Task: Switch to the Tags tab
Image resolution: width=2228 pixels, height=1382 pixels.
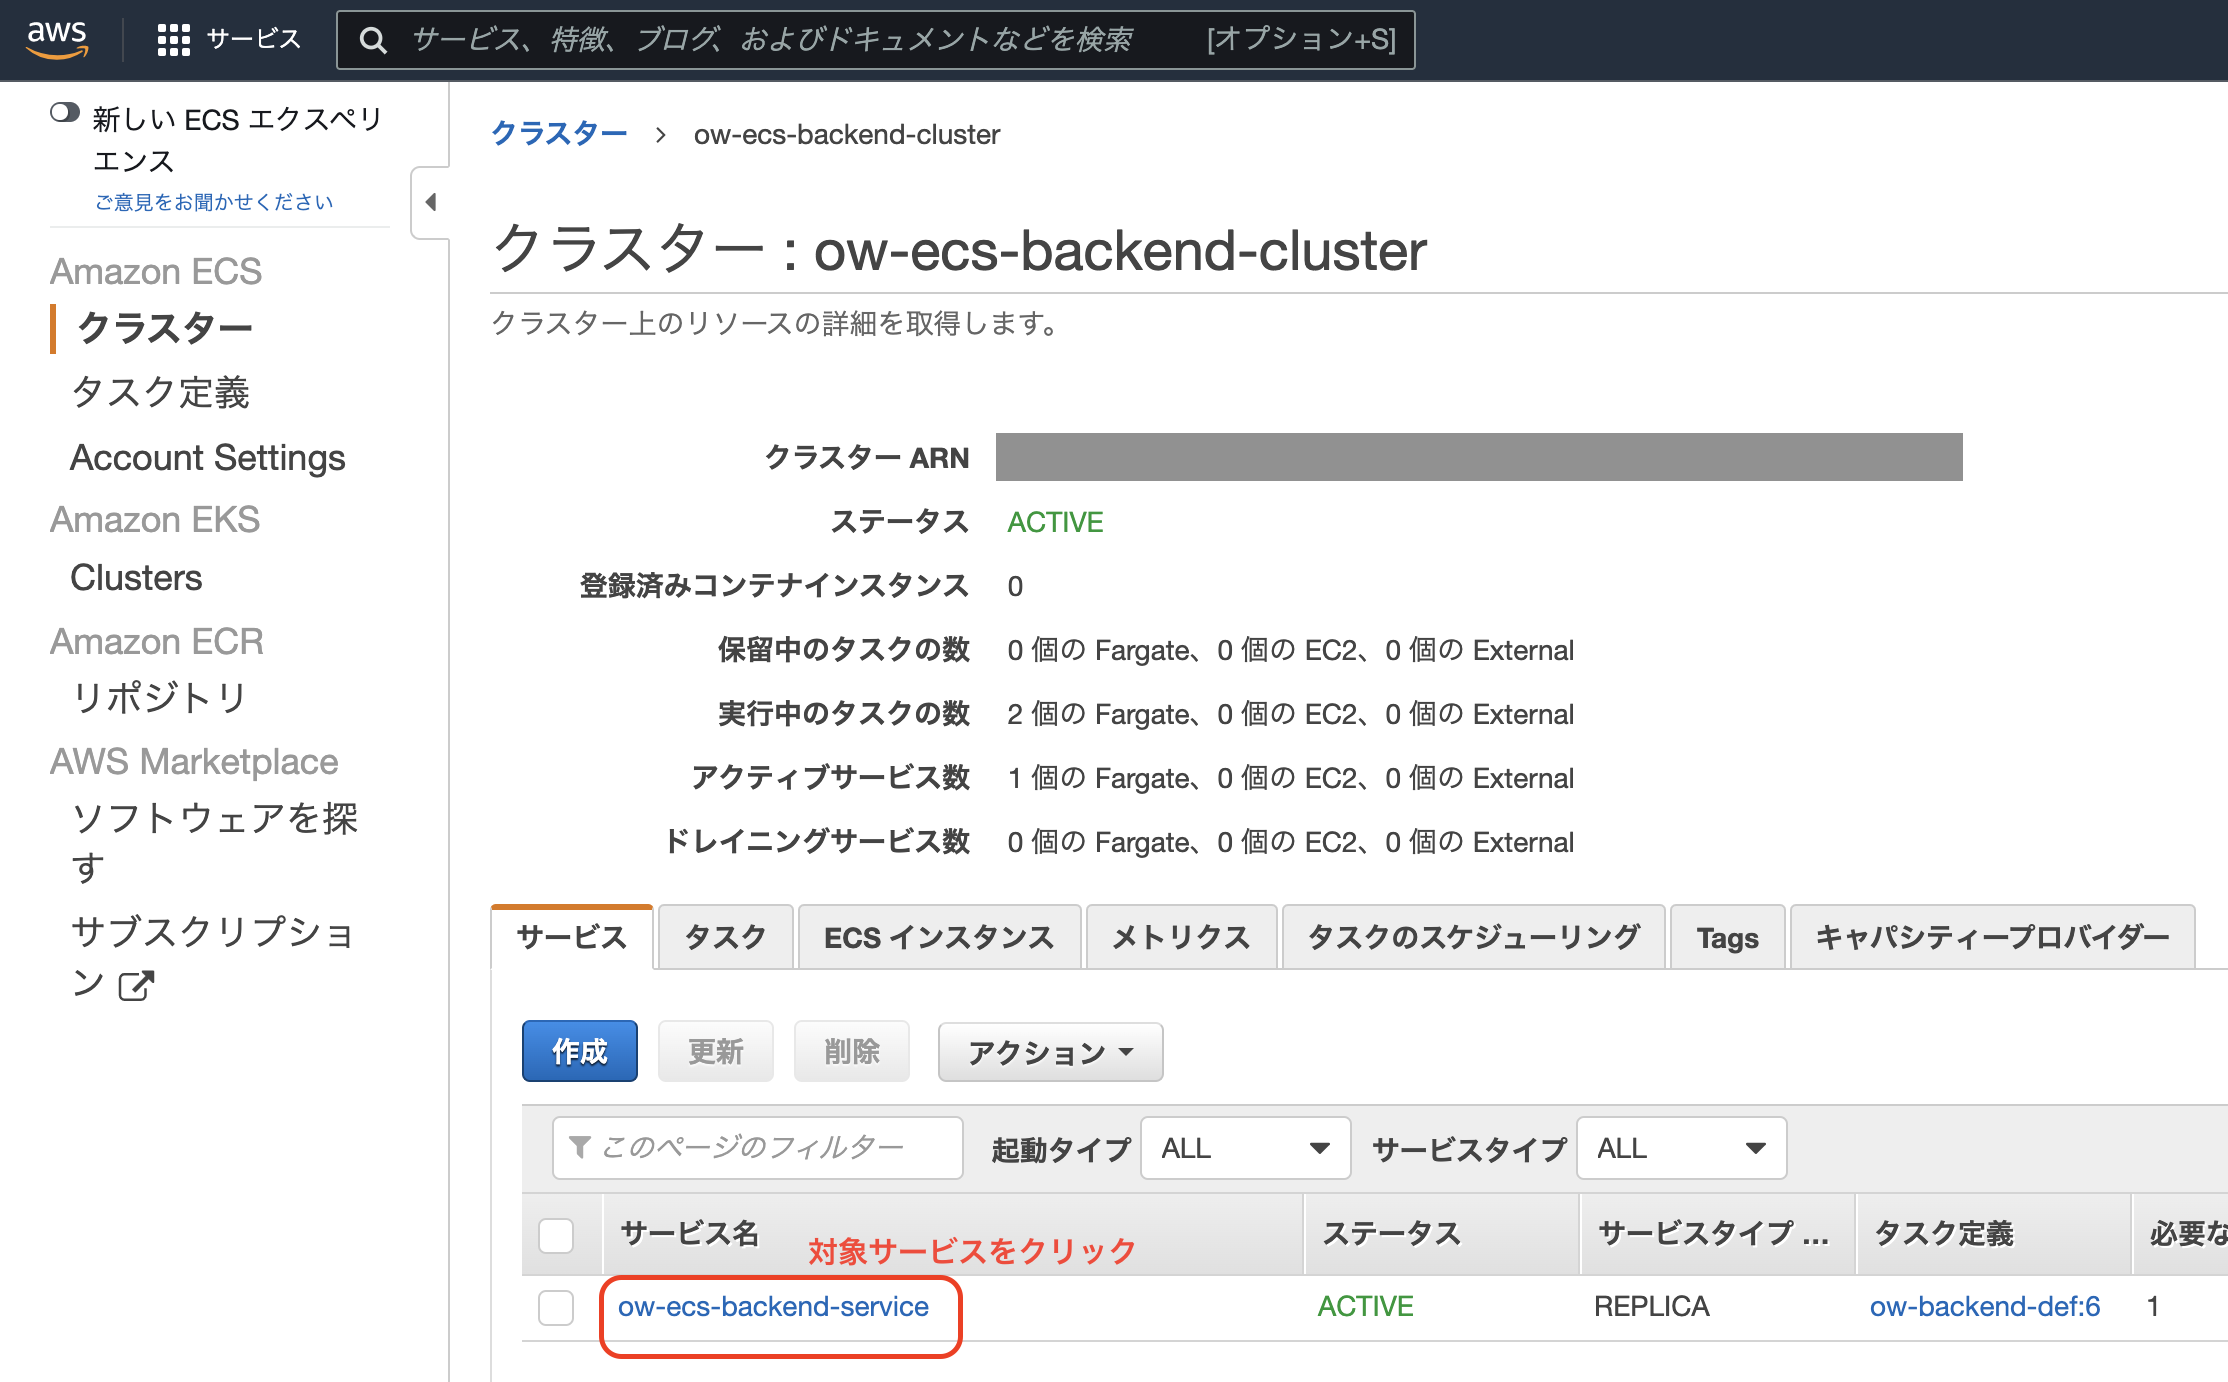Action: click(x=1727, y=937)
